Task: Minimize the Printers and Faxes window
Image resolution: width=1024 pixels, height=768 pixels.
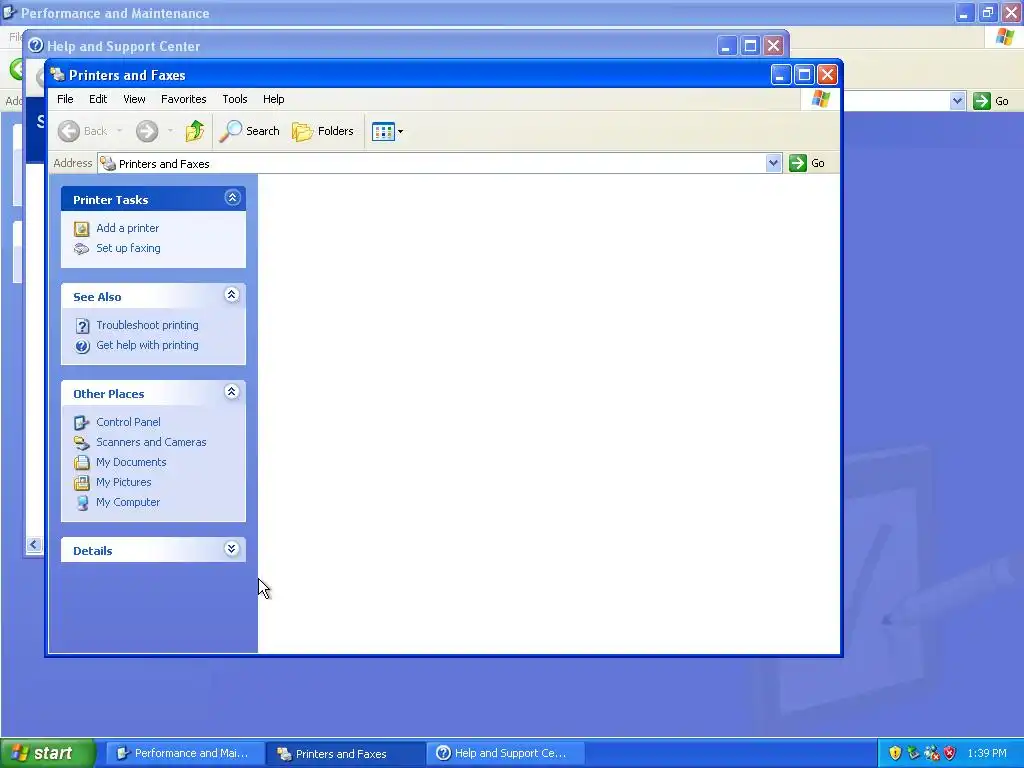Action: click(x=780, y=74)
